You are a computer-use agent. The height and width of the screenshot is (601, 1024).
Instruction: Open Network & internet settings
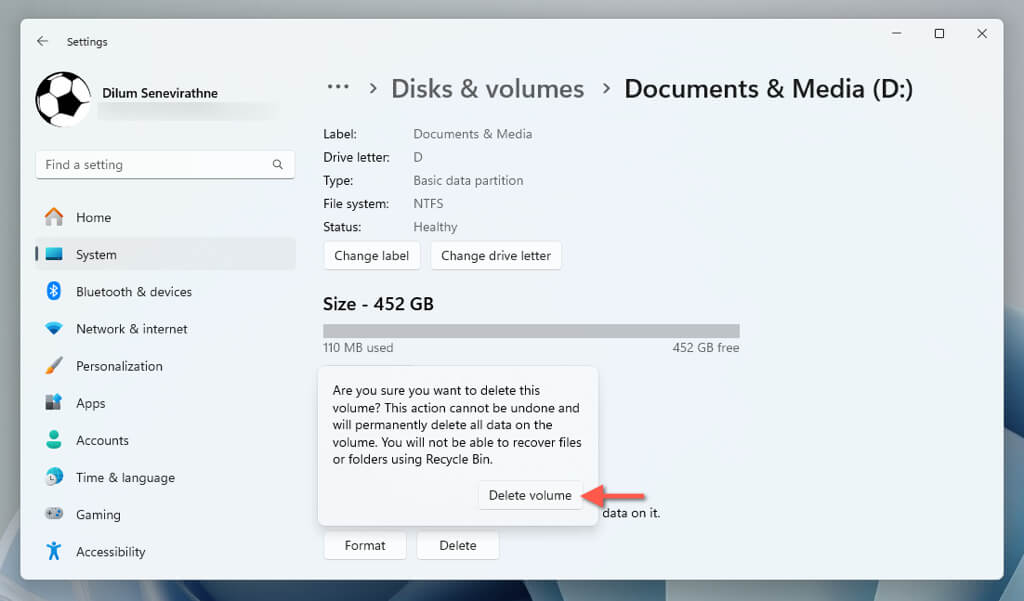(x=131, y=329)
